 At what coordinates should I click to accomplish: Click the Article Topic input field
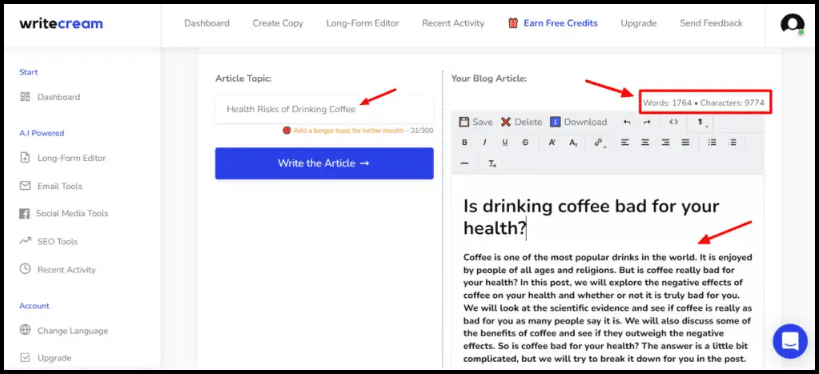point(324,109)
